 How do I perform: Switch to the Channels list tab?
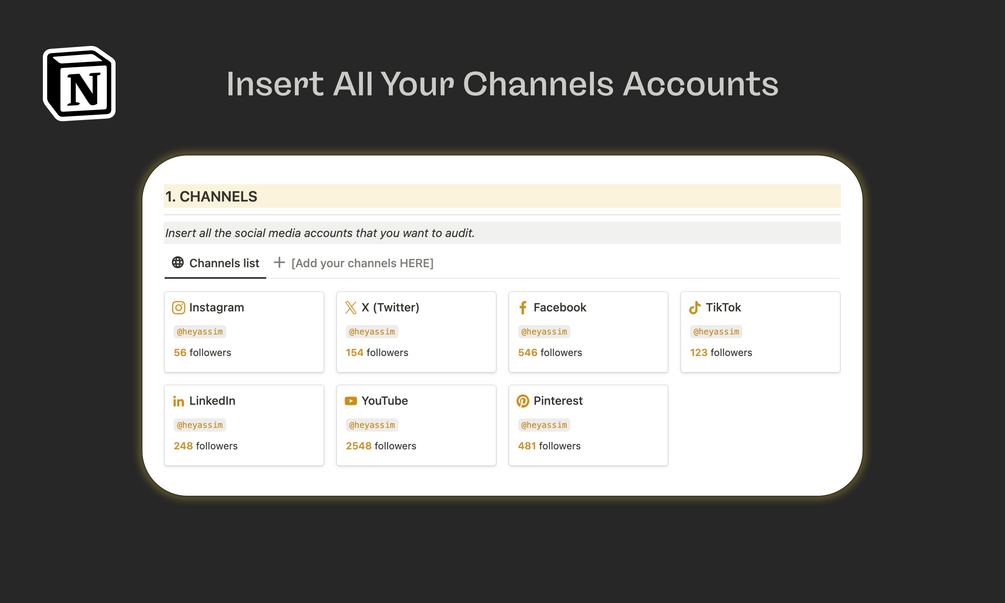tap(223, 263)
